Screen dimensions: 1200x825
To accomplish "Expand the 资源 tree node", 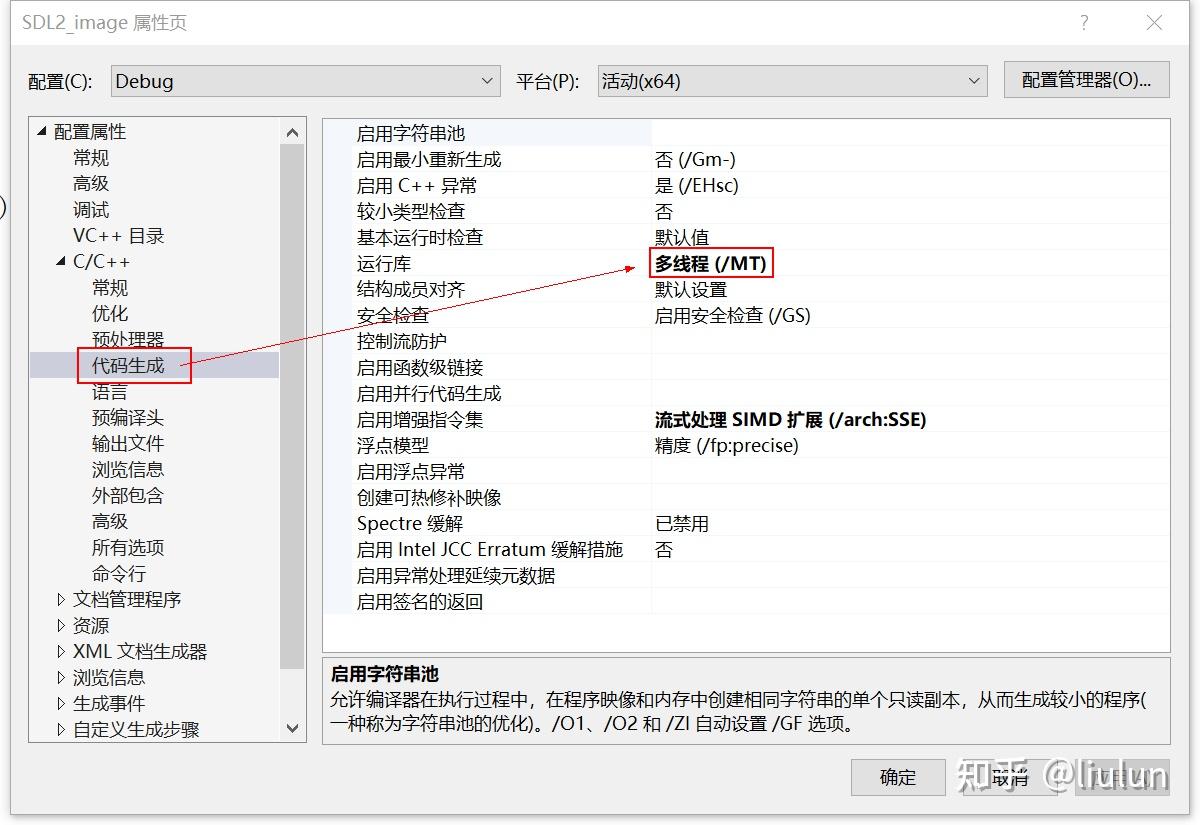I will point(62,625).
